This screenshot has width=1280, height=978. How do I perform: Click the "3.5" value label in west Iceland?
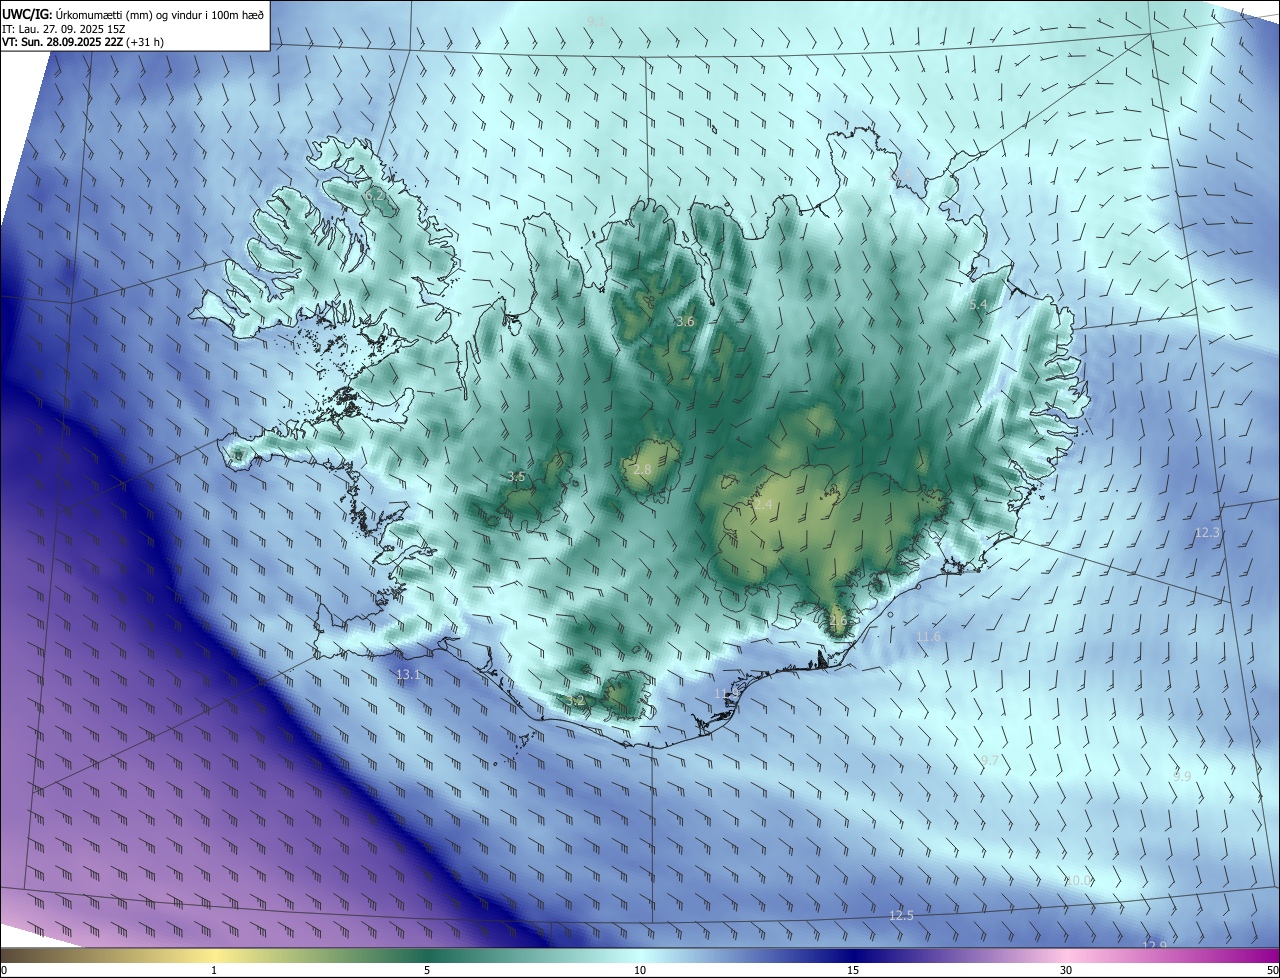(516, 477)
